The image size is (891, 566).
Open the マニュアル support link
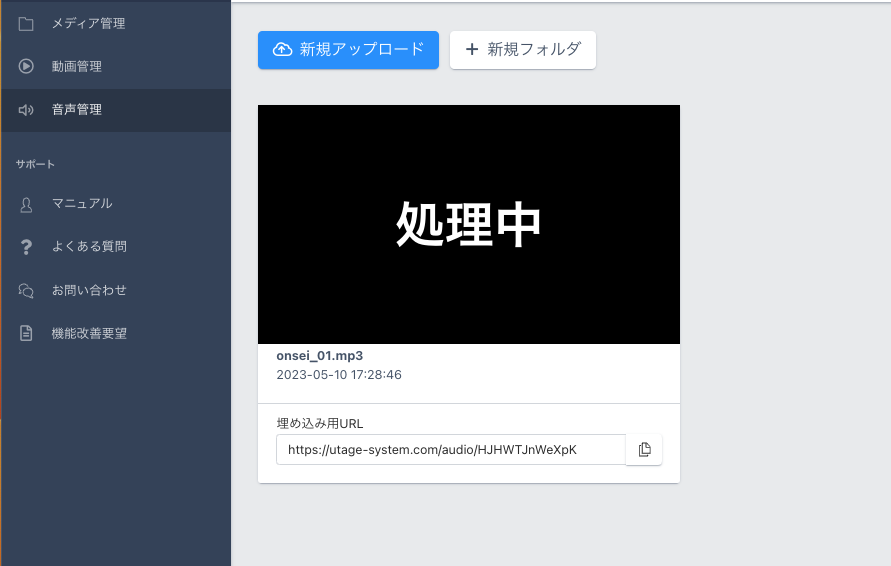[x=82, y=204]
